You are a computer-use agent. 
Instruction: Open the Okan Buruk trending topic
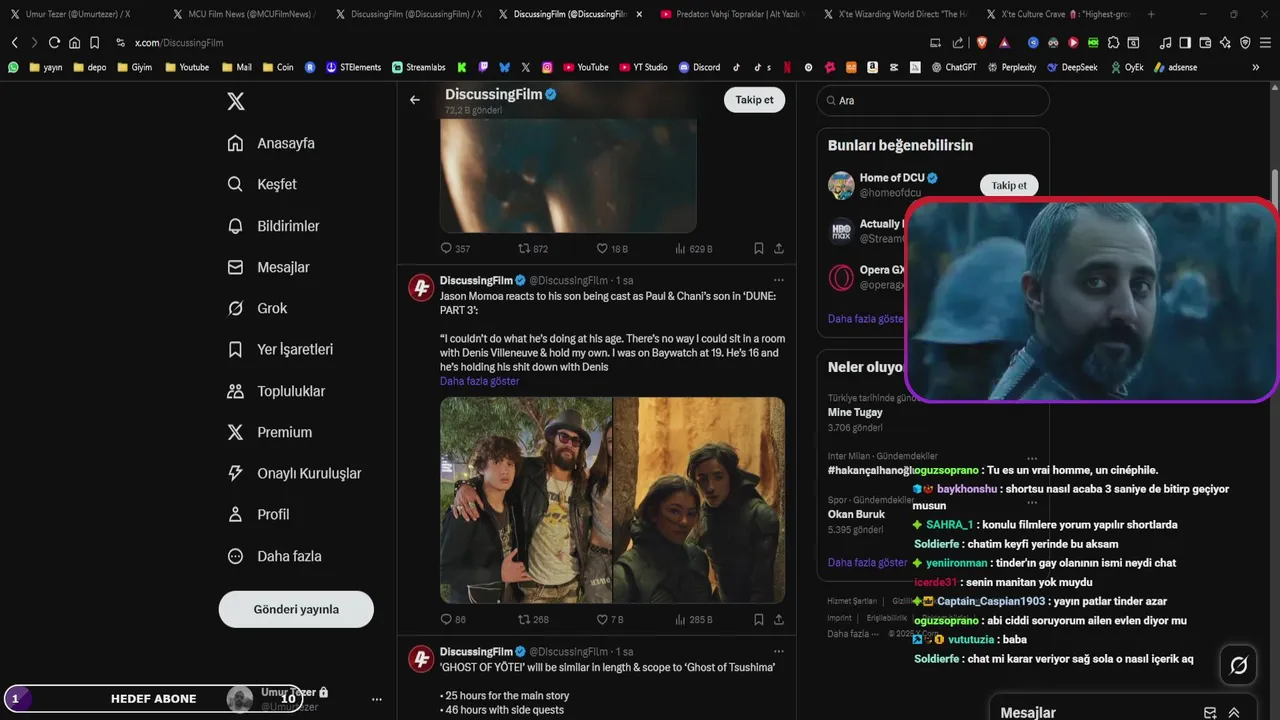tap(855, 514)
